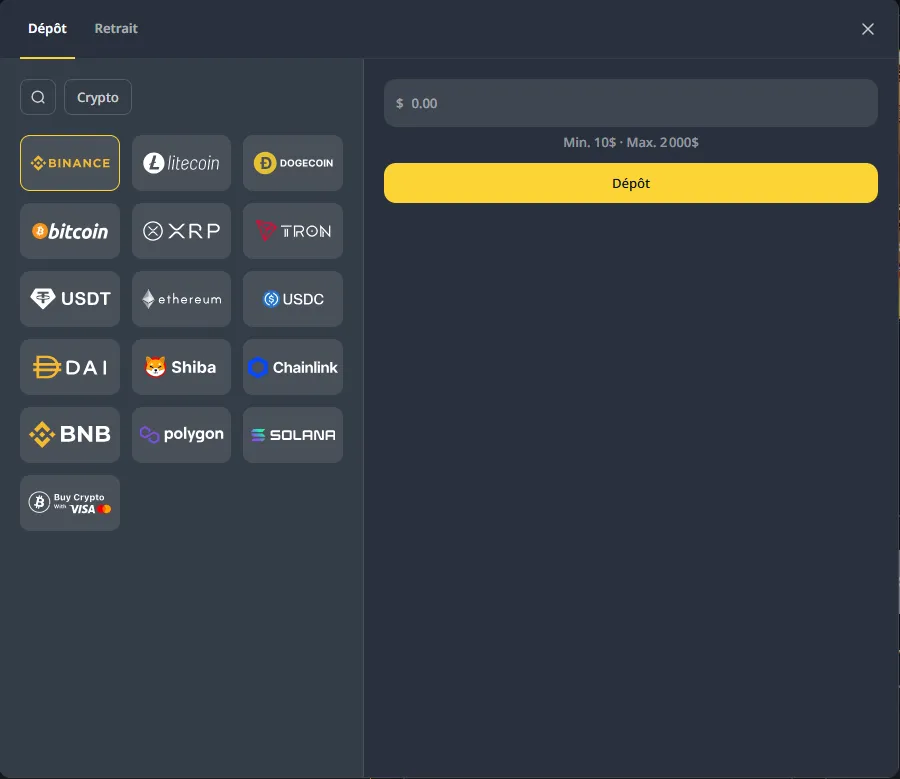The image size is (900, 779).
Task: Select the USDC deposit option
Action: click(x=293, y=299)
